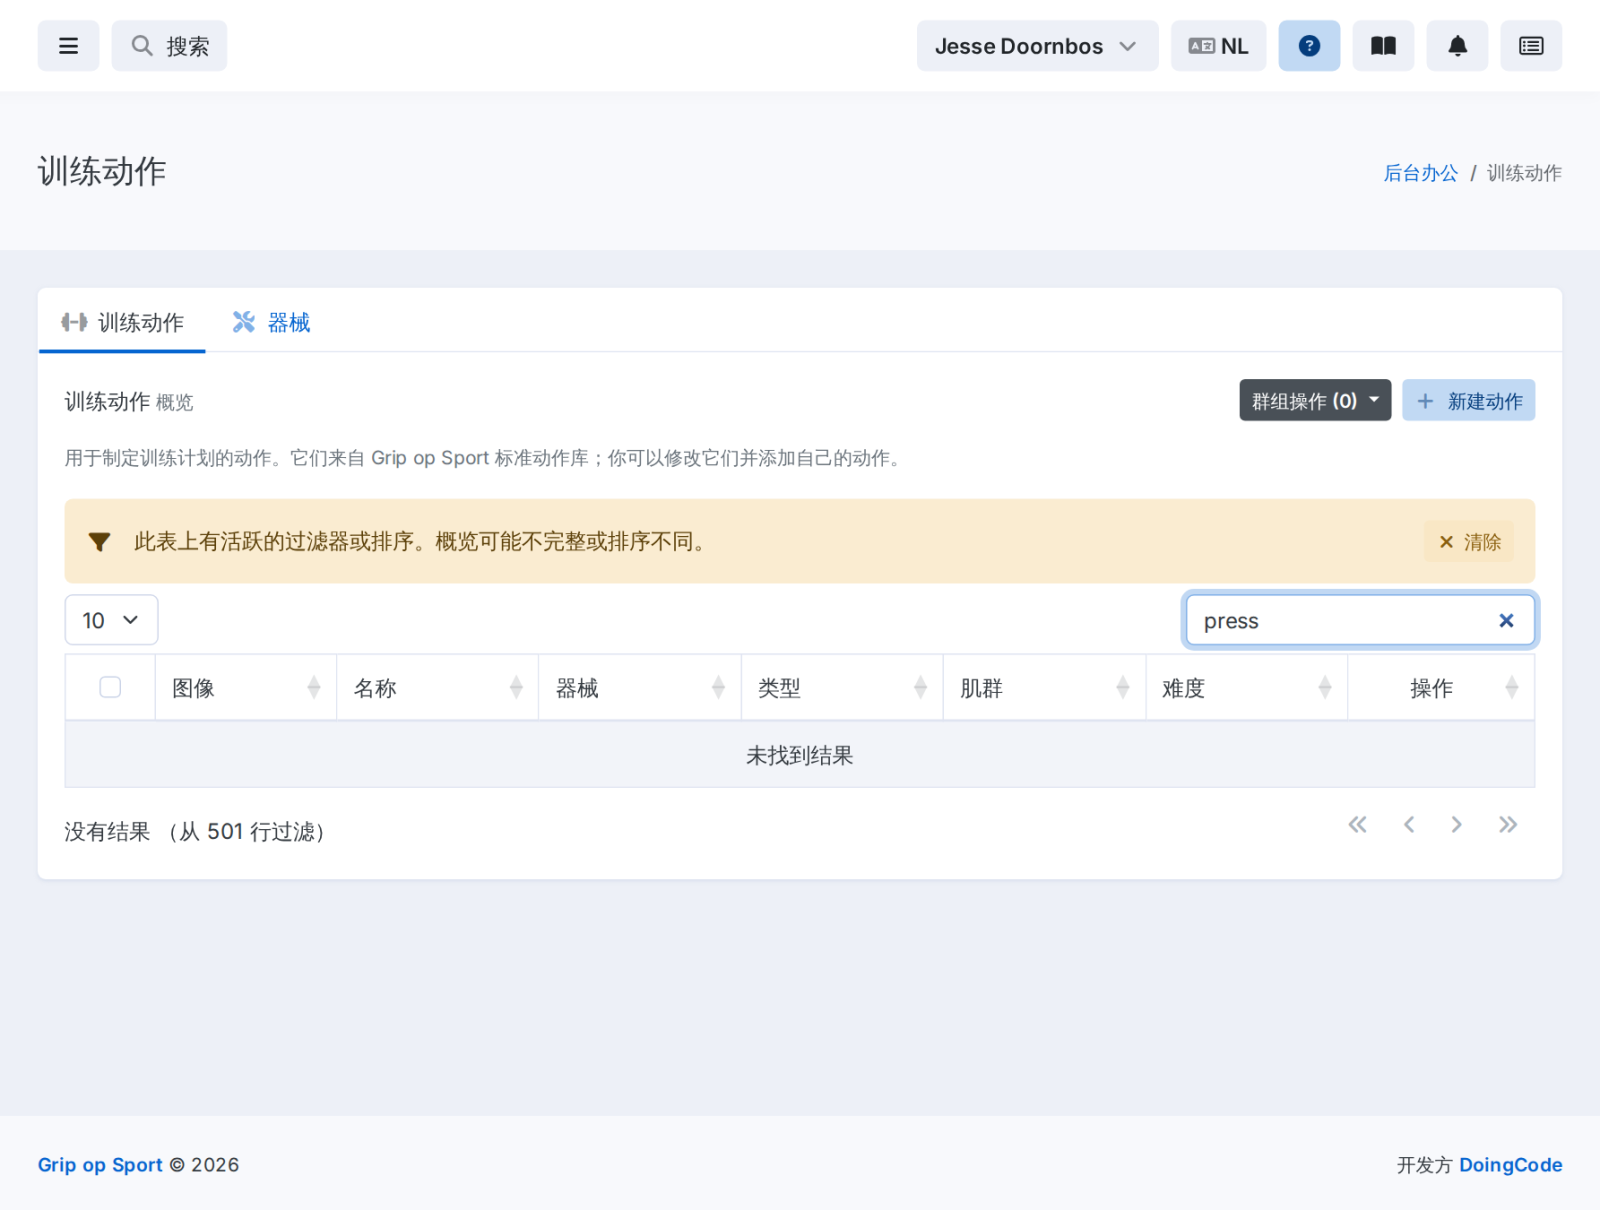Sort the table by 名称 column
Screen dimensions: 1600x1210
[438, 688]
